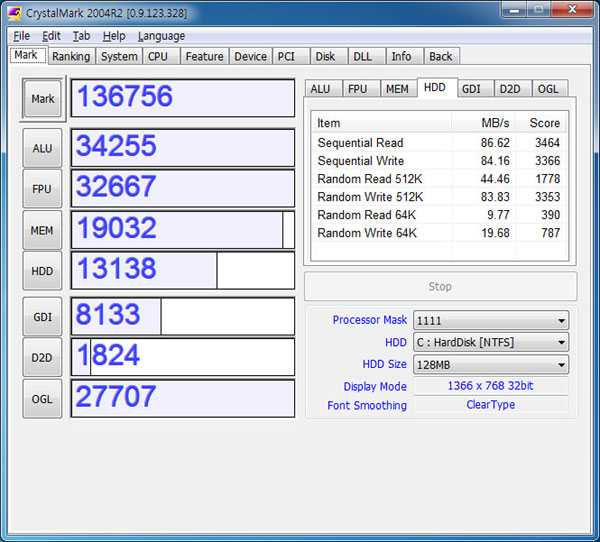Open the Tab menu
600x542 pixels.
(x=81, y=36)
